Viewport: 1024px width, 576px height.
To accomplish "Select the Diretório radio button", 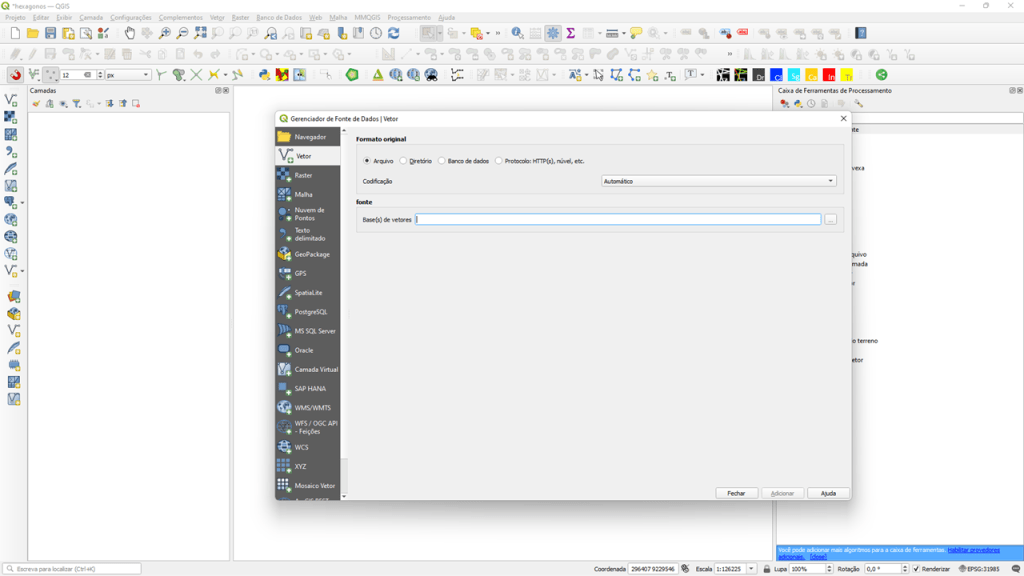I will tap(404, 161).
